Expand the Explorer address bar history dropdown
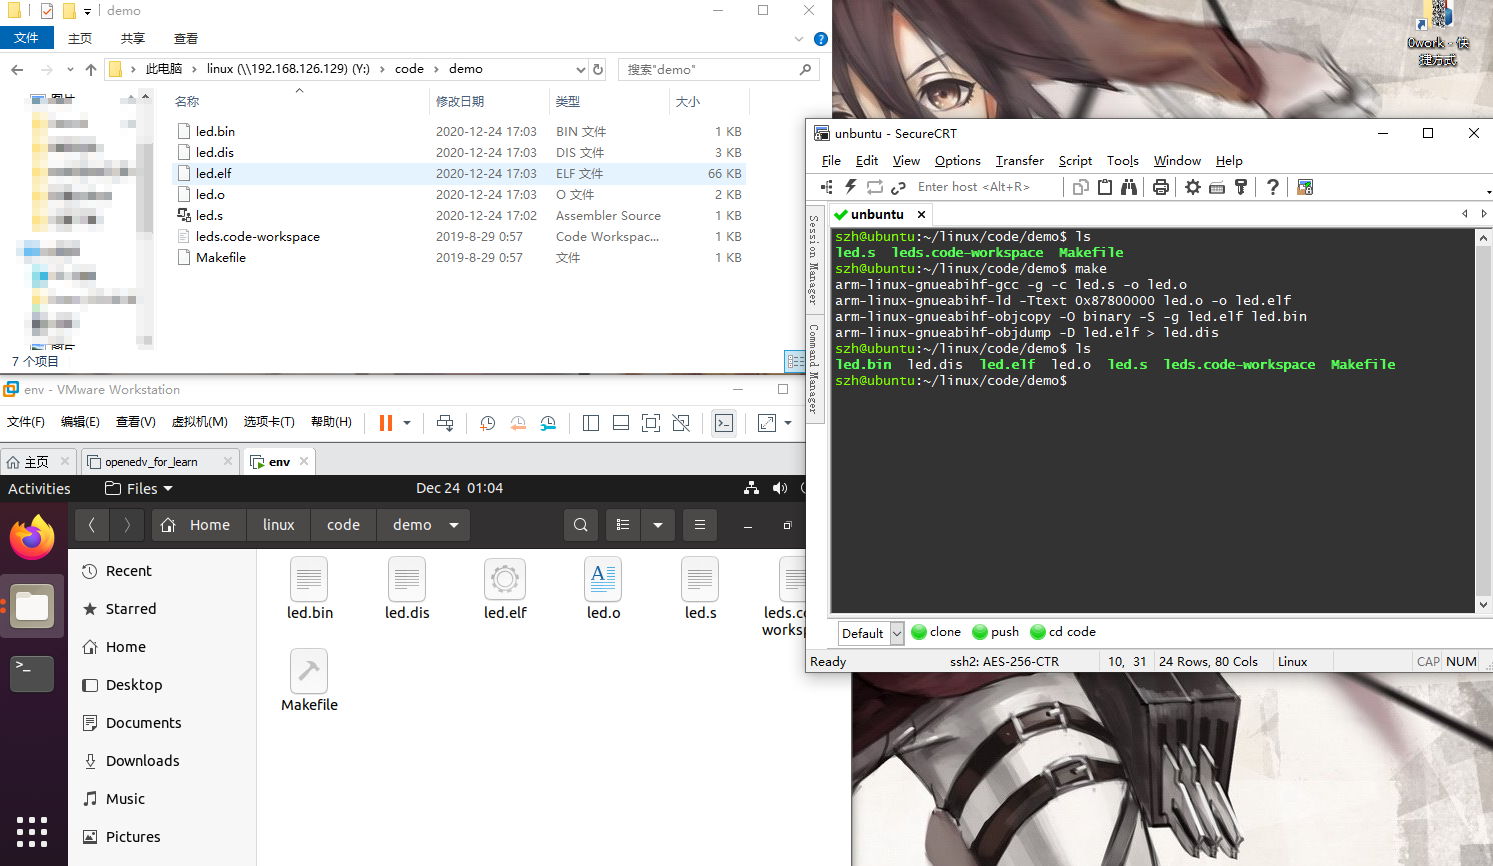The width and height of the screenshot is (1493, 866). pos(580,69)
